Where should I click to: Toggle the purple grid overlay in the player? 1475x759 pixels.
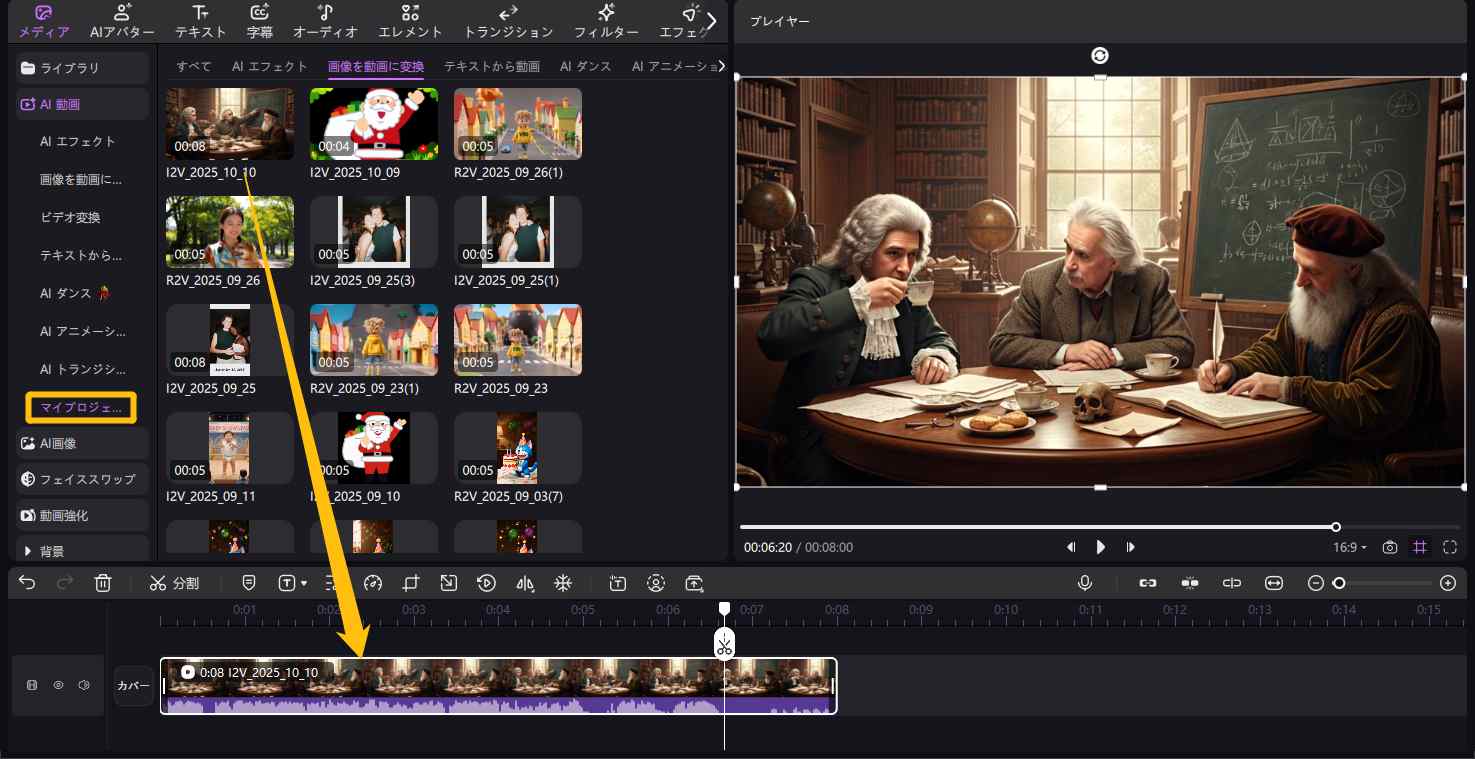click(x=1419, y=547)
